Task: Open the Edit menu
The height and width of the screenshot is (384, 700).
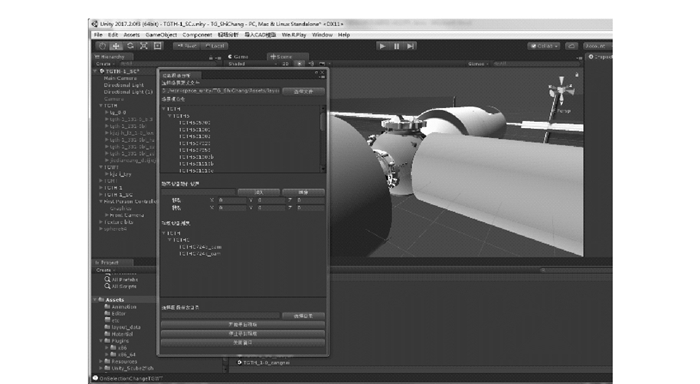Action: coord(113,35)
